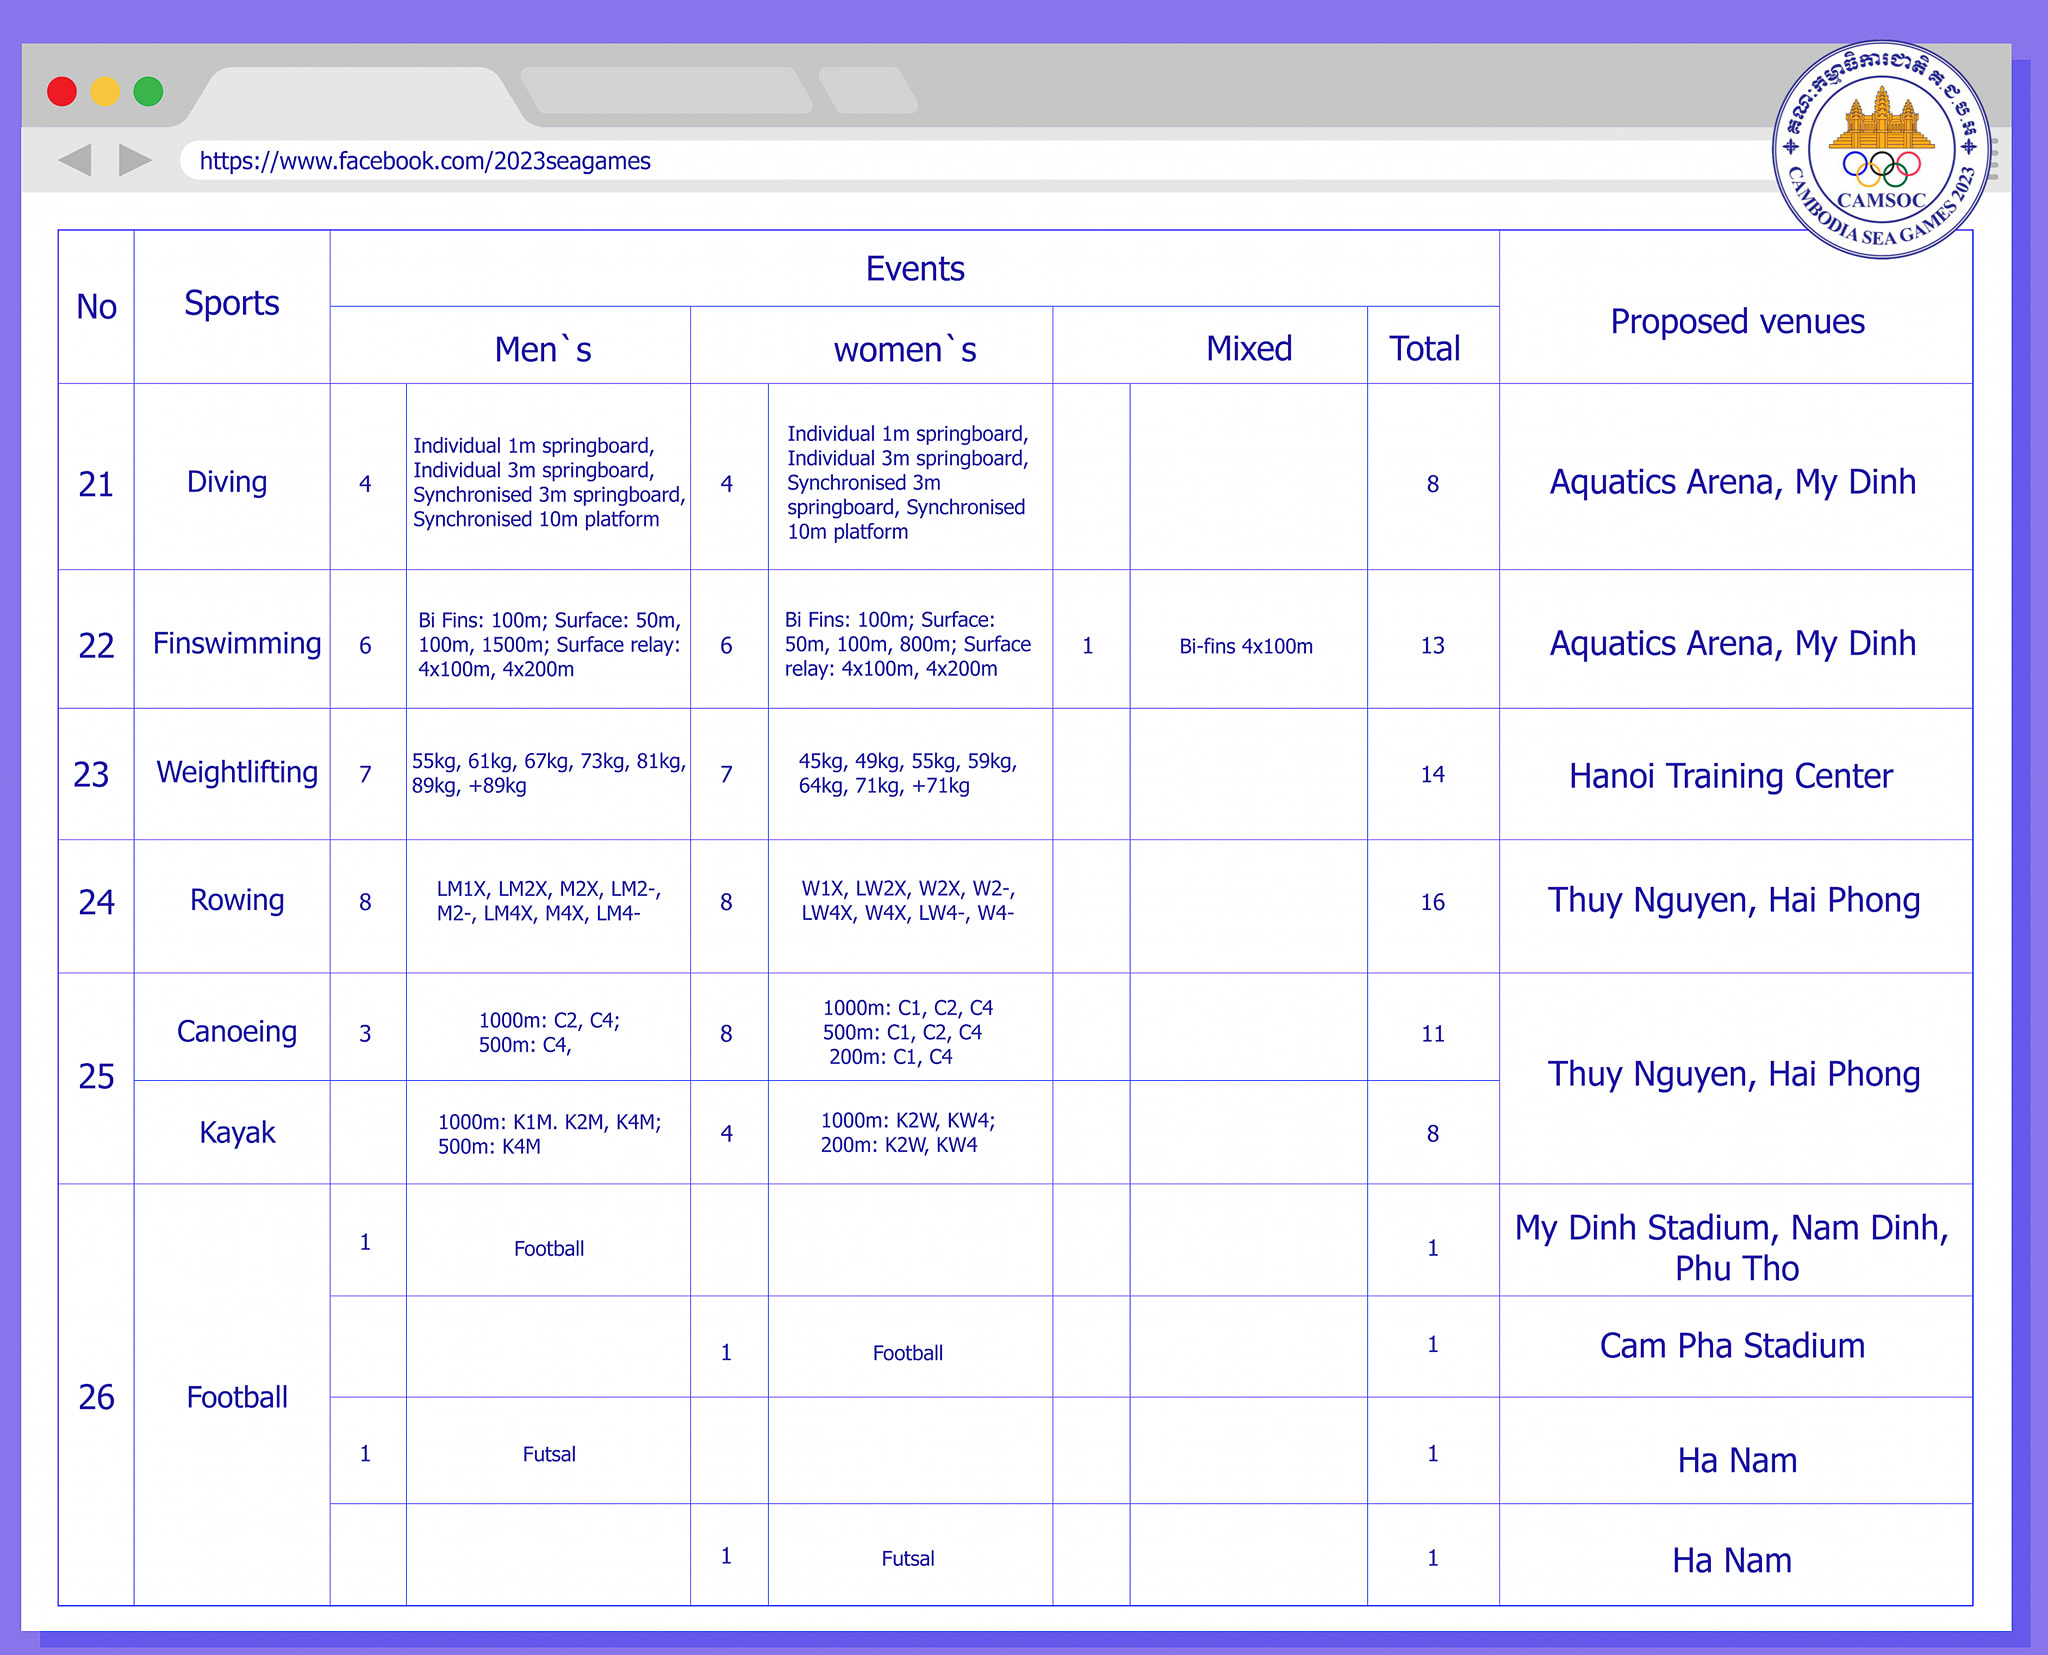Image resolution: width=2048 pixels, height=1655 pixels.
Task: Go forward with the right arrow
Action: (x=135, y=160)
